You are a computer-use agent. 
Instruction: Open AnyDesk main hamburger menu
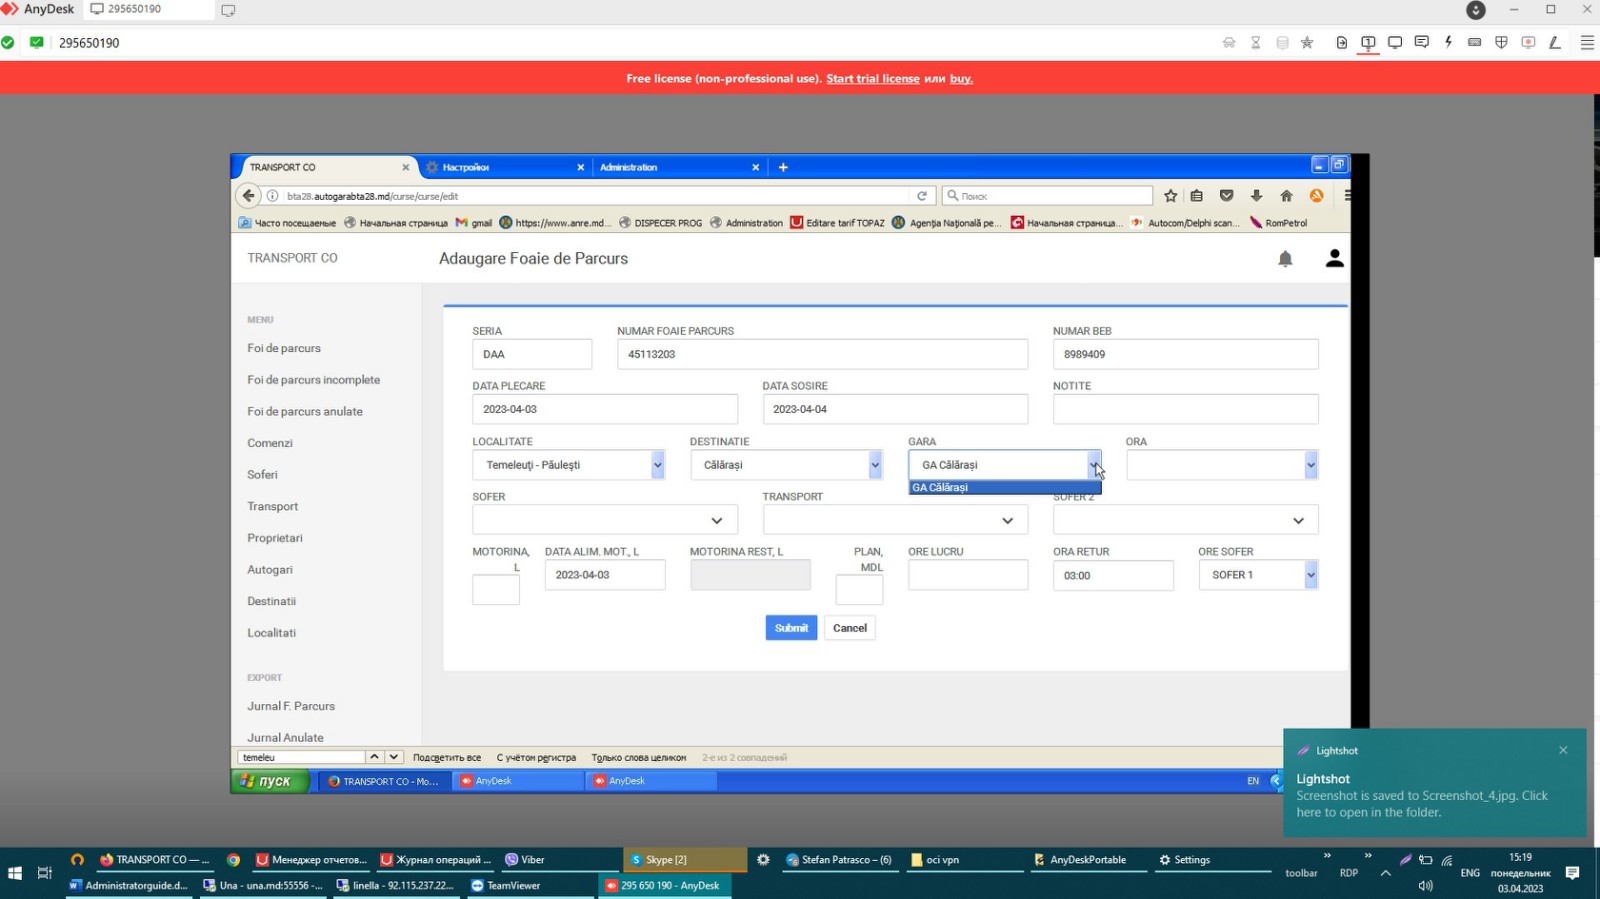pyautogui.click(x=1587, y=42)
